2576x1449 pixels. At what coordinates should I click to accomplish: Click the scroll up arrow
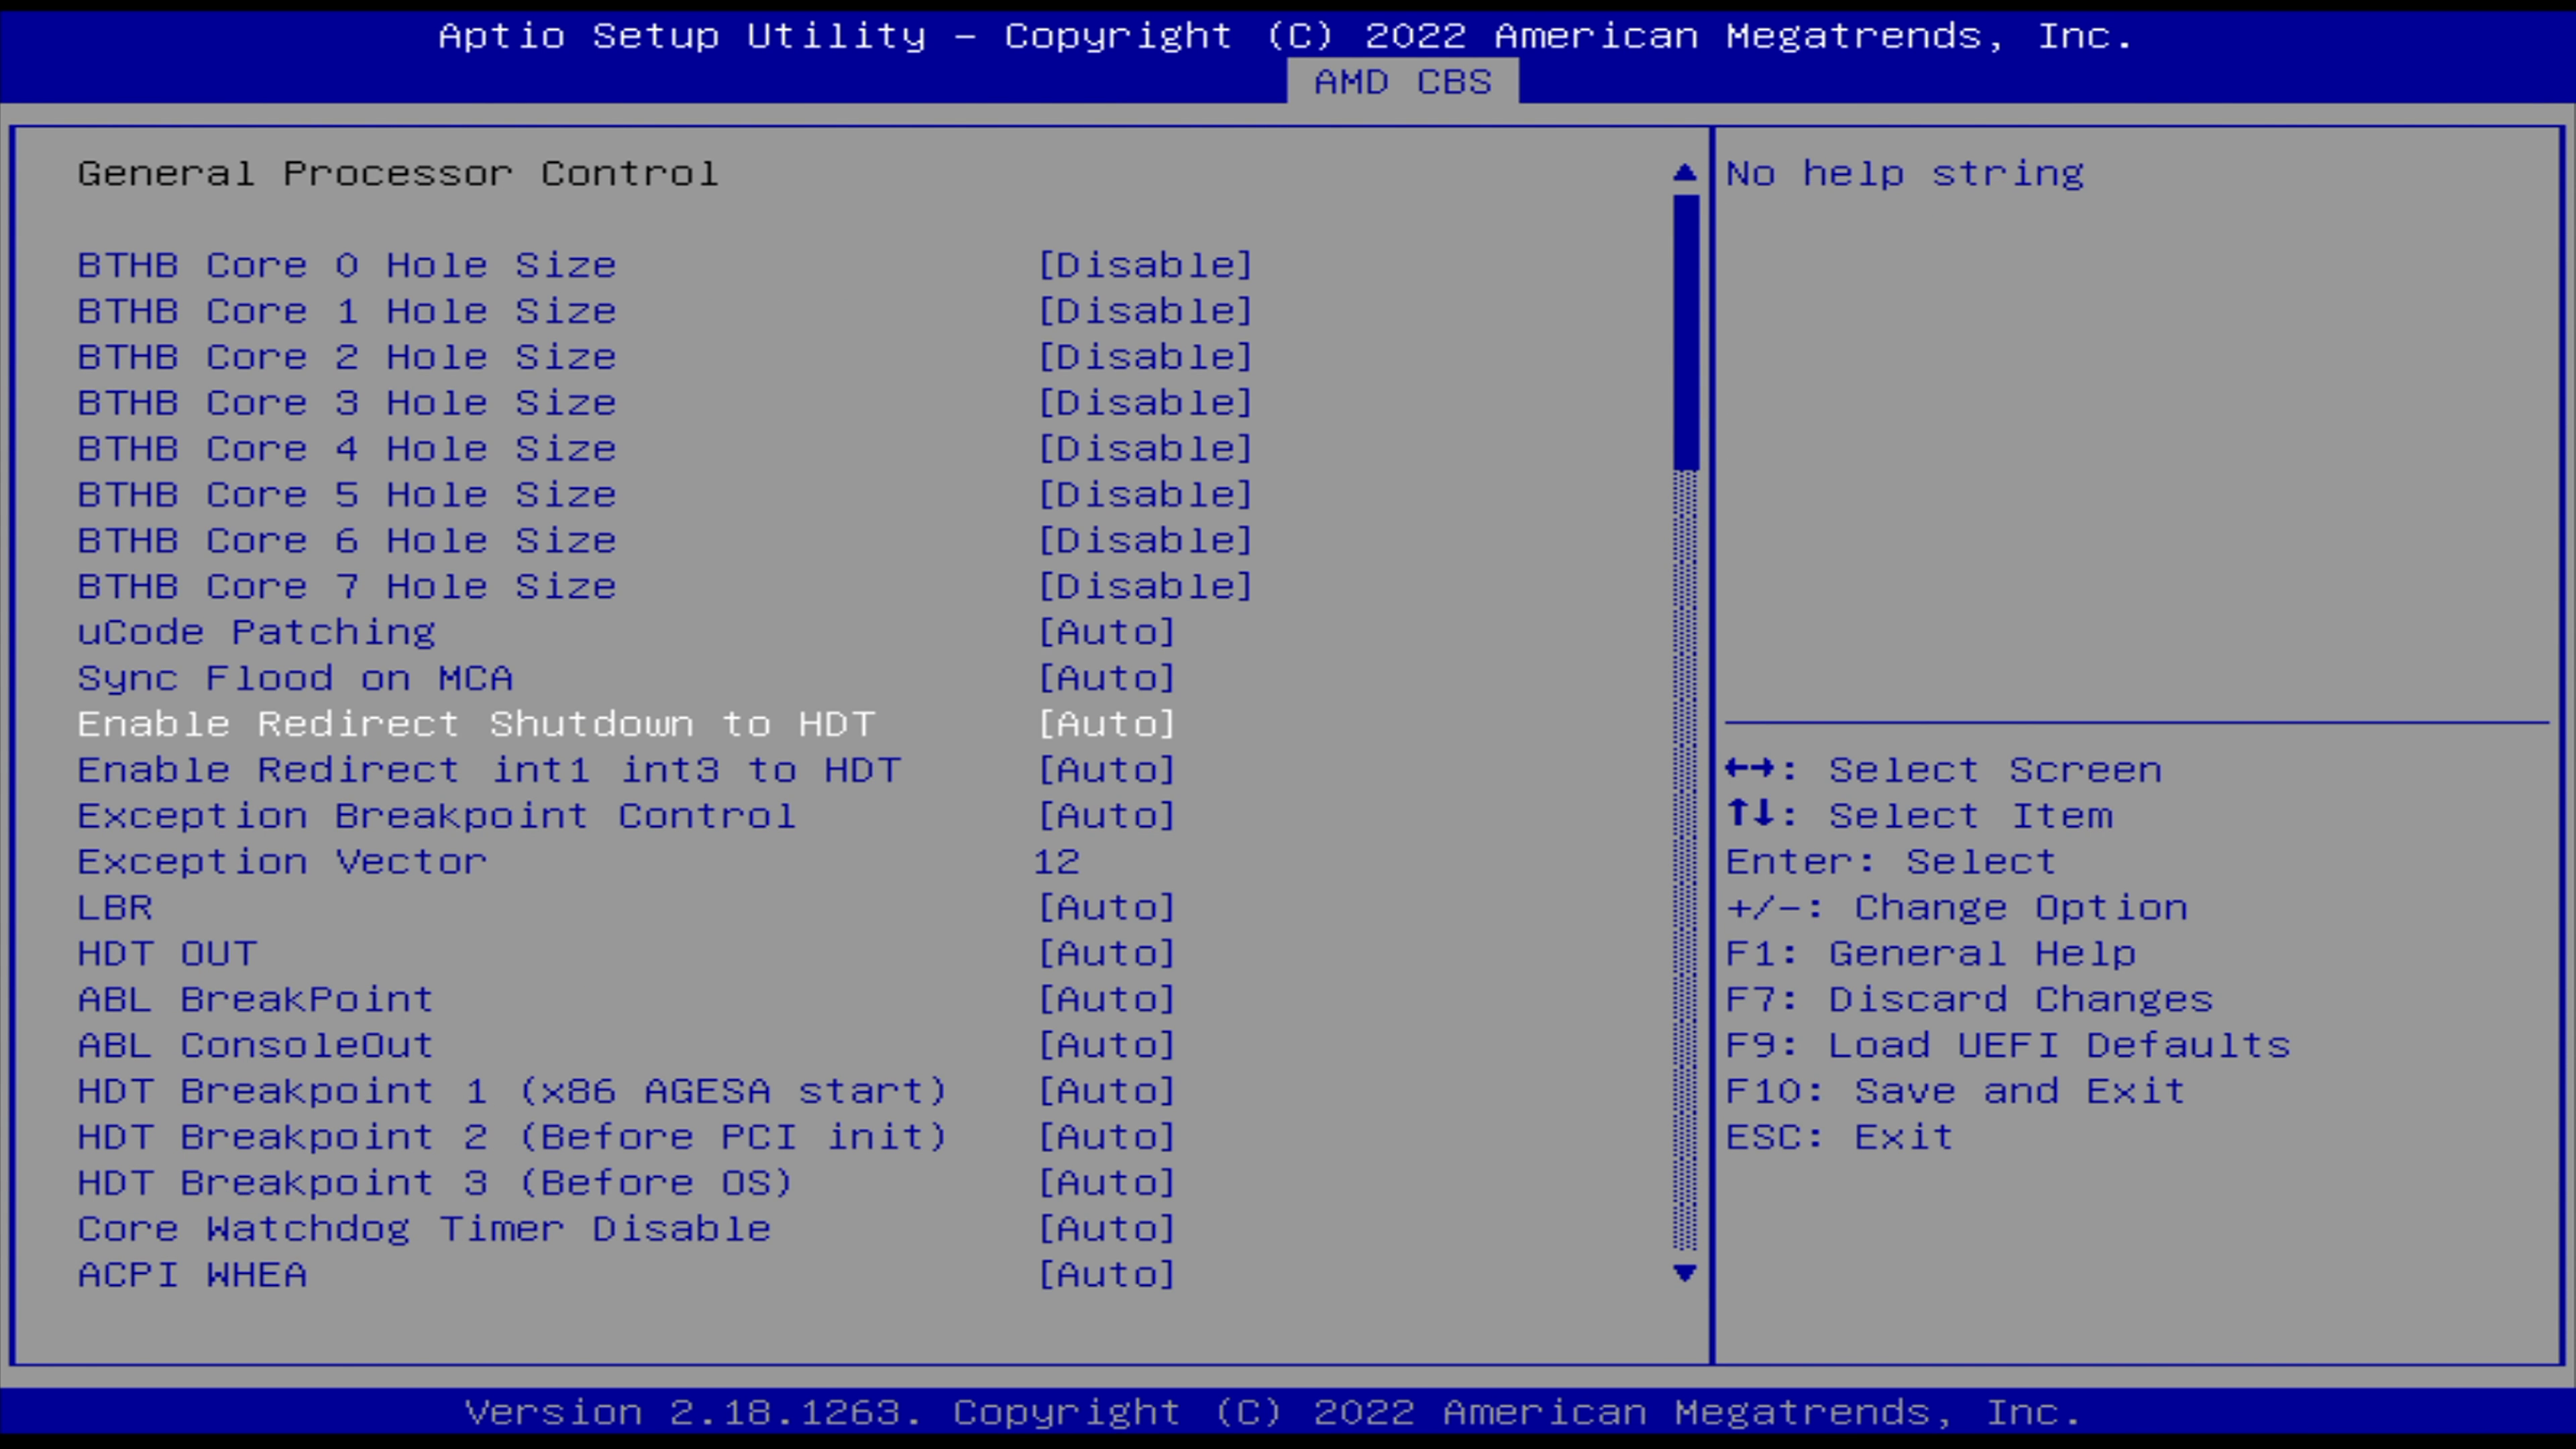click(1685, 173)
